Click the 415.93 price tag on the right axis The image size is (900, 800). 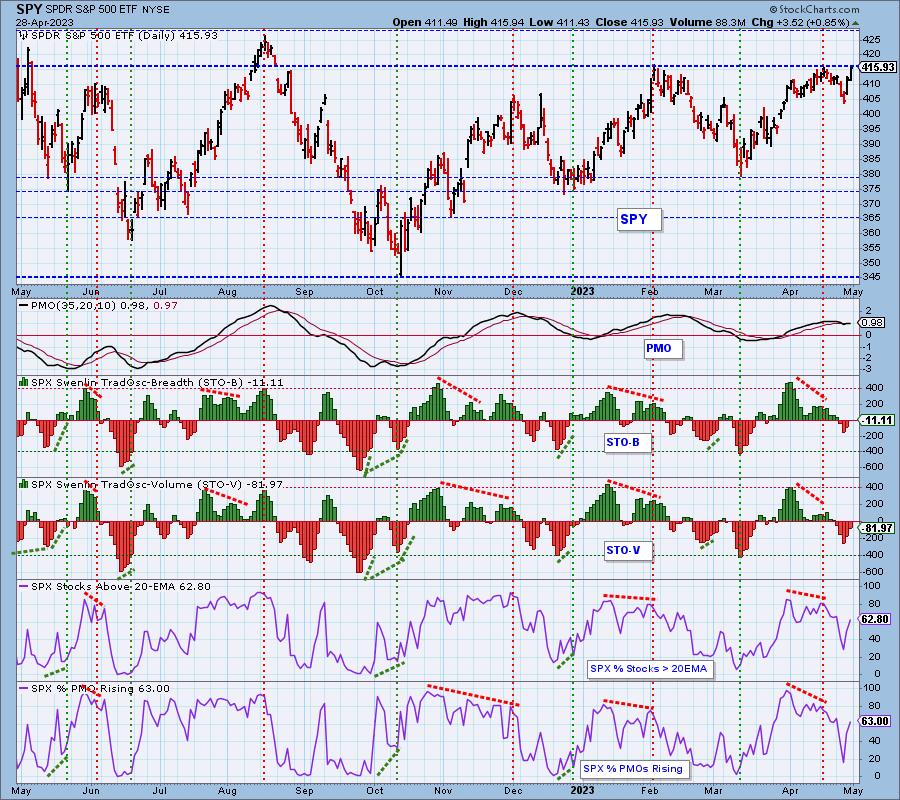[x=878, y=67]
